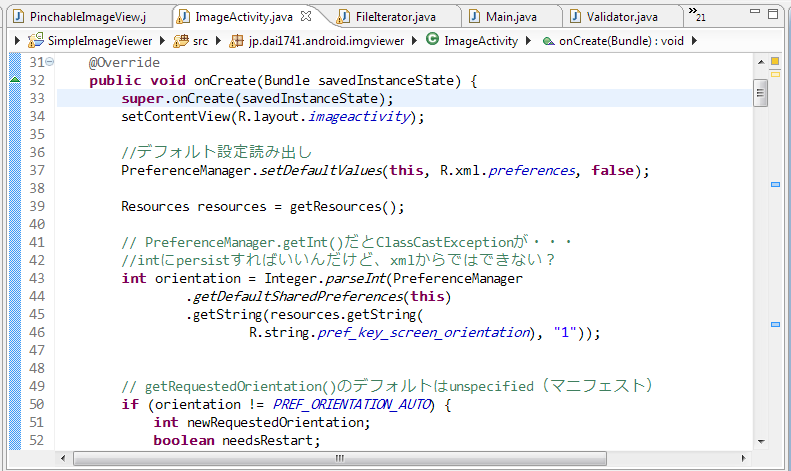791x471 pixels.
Task: Minimize the editor area
Action: tap(755, 11)
